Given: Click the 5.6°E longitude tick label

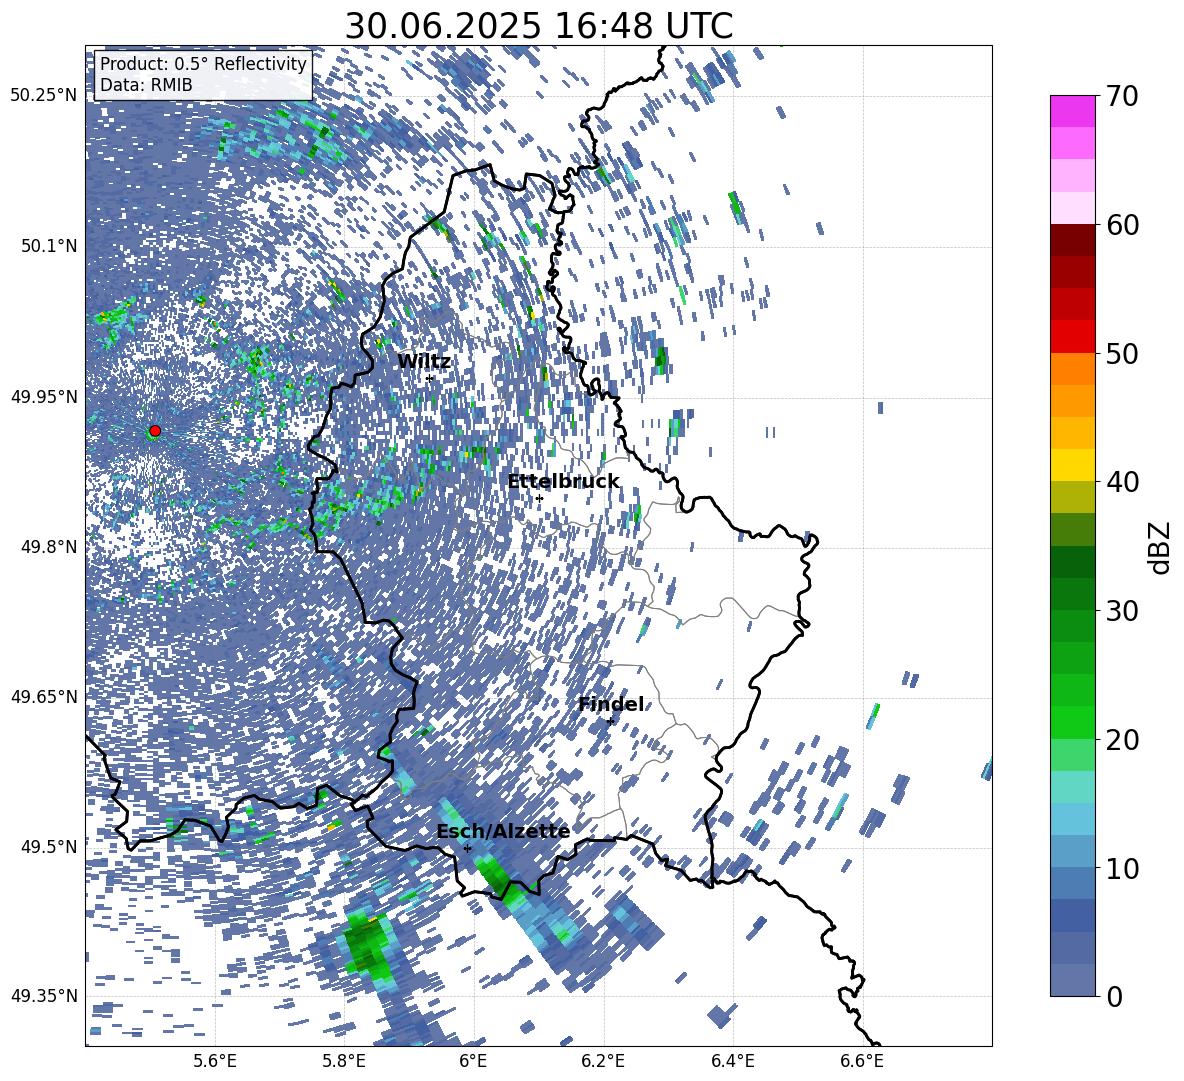Looking at the screenshot, I should click(x=215, y=1061).
